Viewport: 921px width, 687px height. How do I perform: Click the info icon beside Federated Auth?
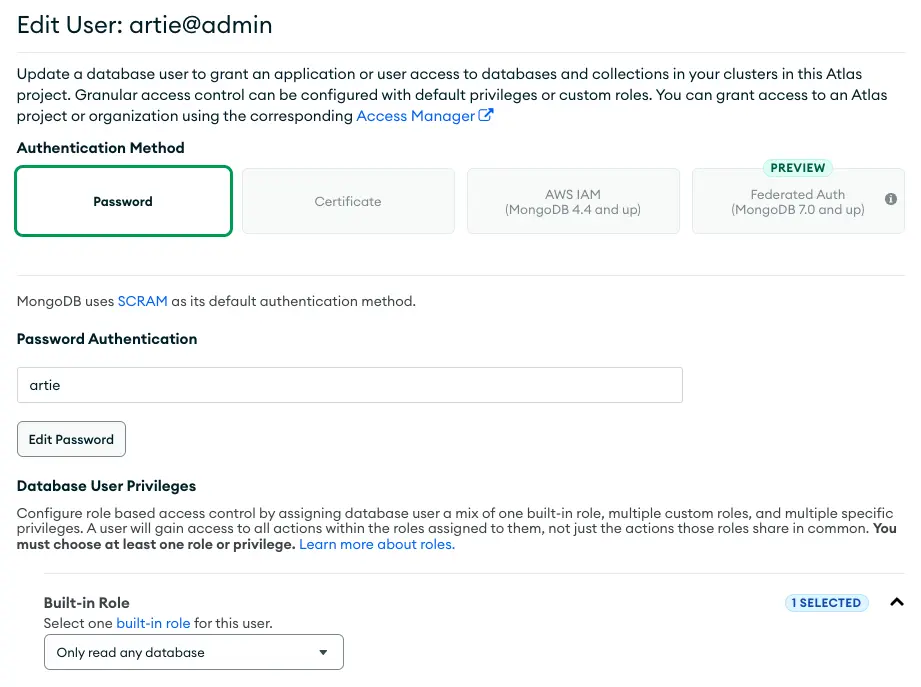(890, 200)
